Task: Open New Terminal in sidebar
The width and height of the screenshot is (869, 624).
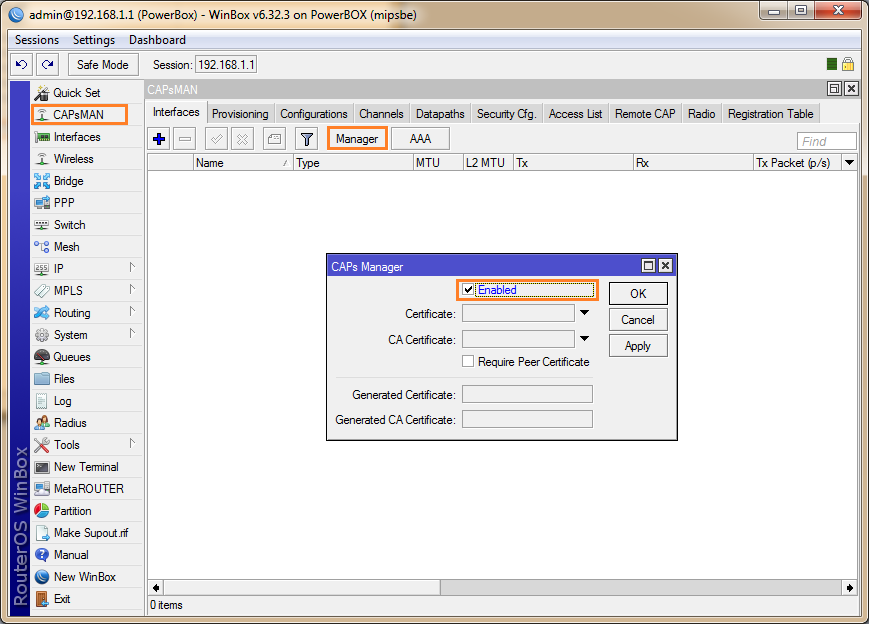Action: 85,467
